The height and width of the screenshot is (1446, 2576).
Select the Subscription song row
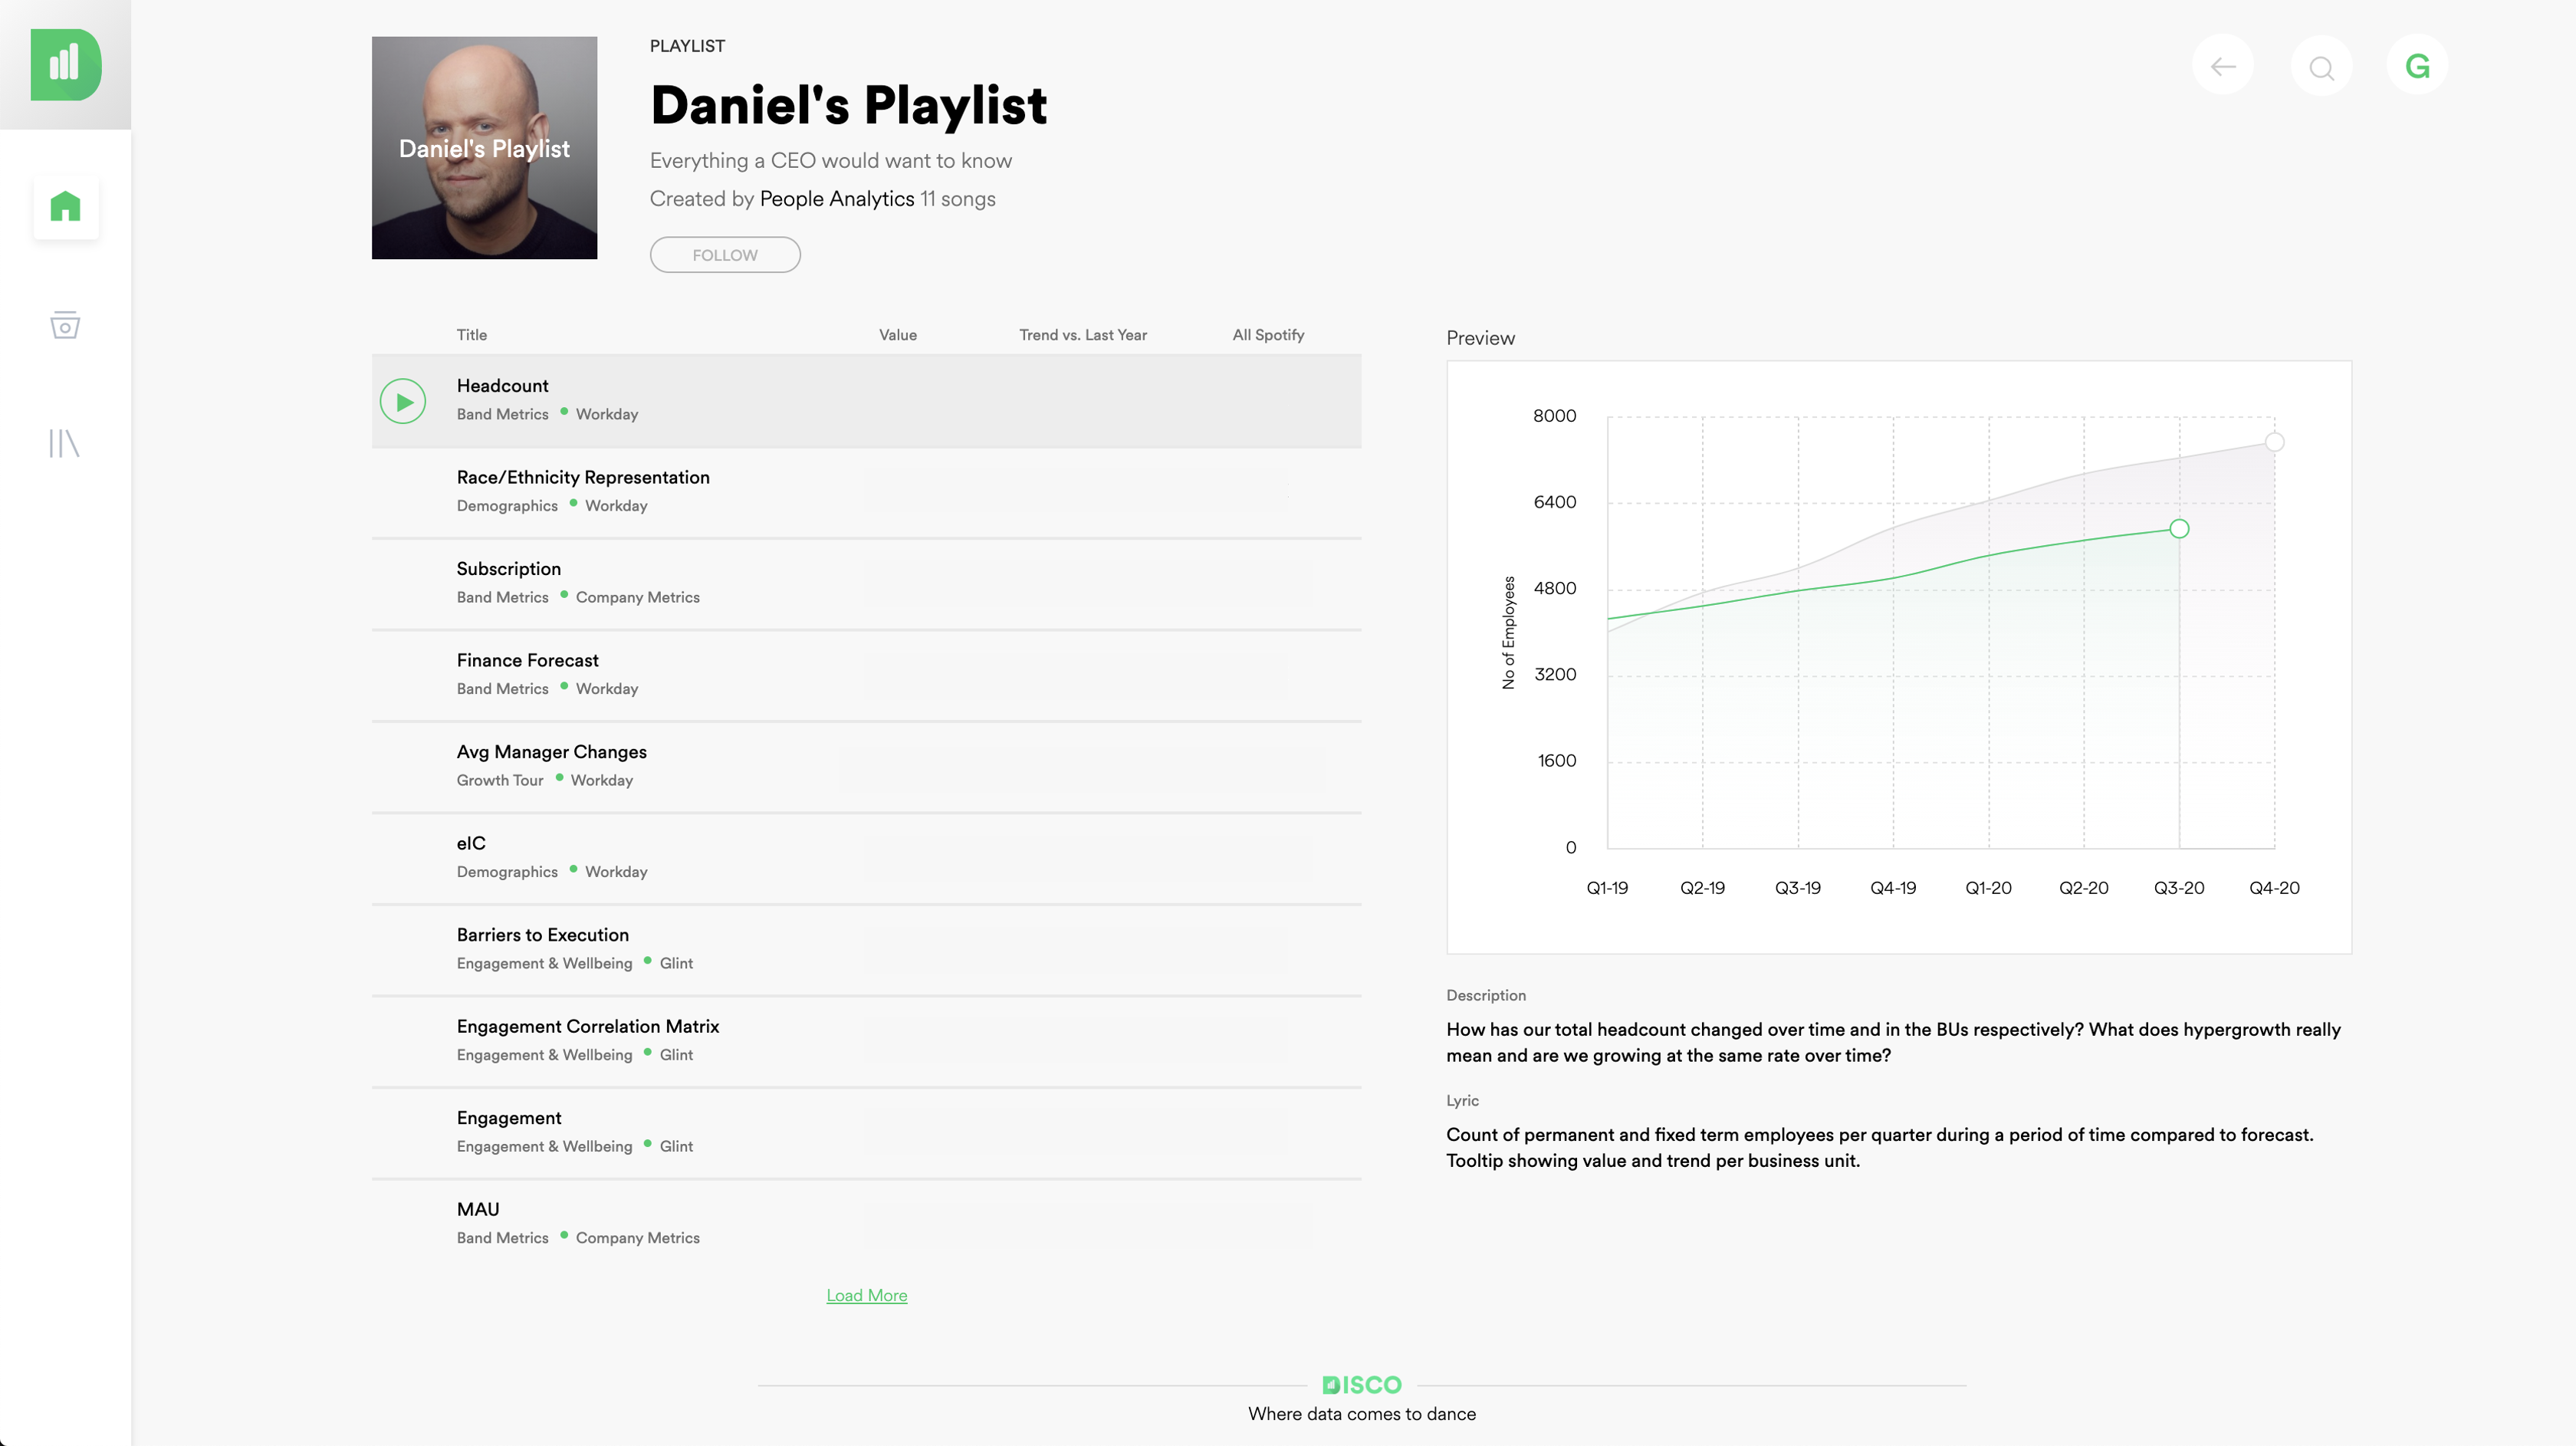(866, 584)
